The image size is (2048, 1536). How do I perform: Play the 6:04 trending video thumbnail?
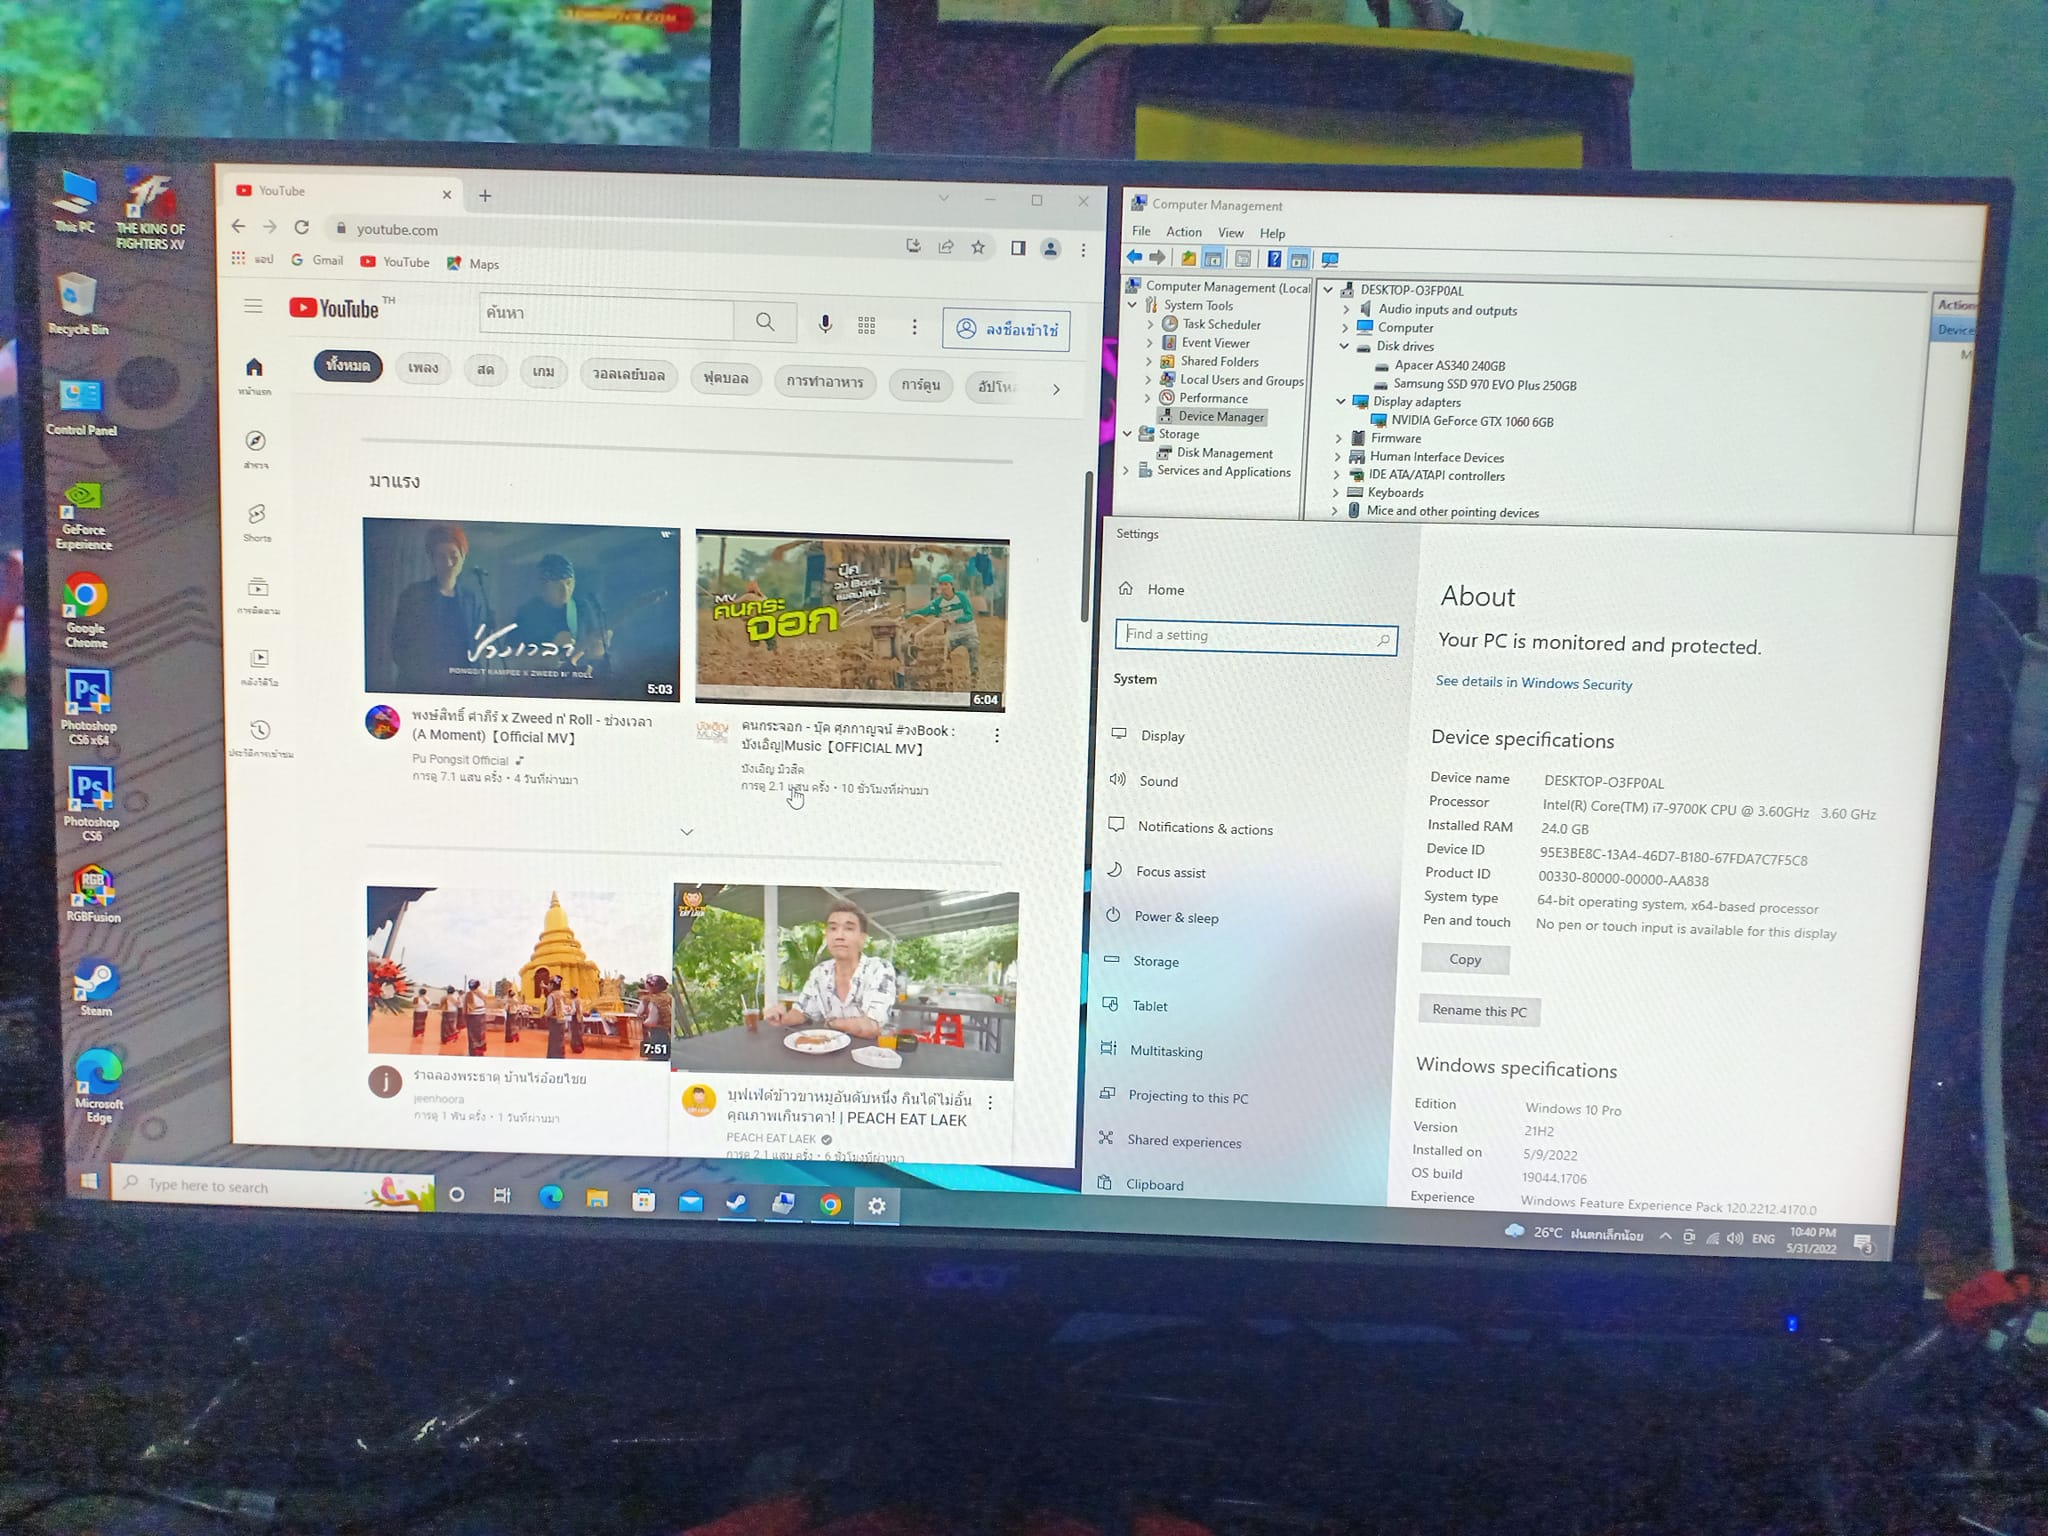click(852, 621)
